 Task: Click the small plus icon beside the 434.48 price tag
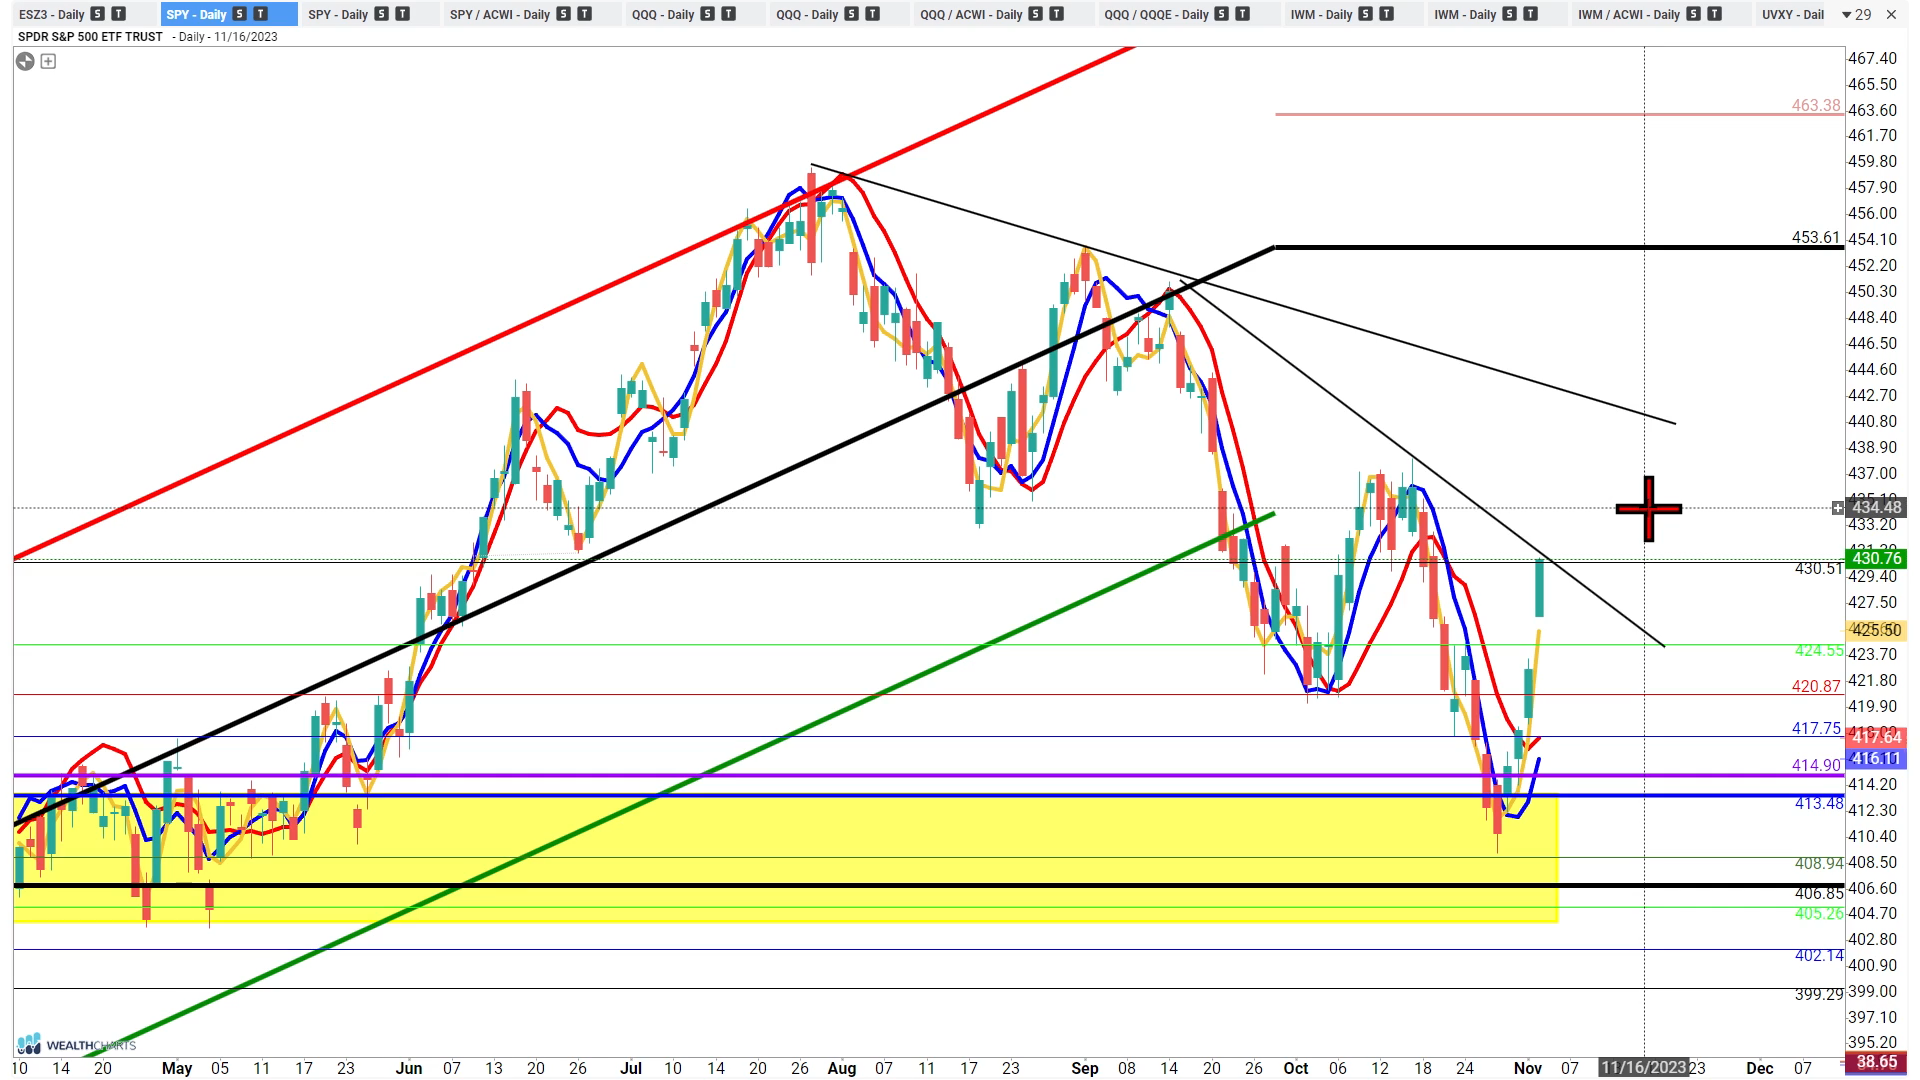coord(1837,508)
